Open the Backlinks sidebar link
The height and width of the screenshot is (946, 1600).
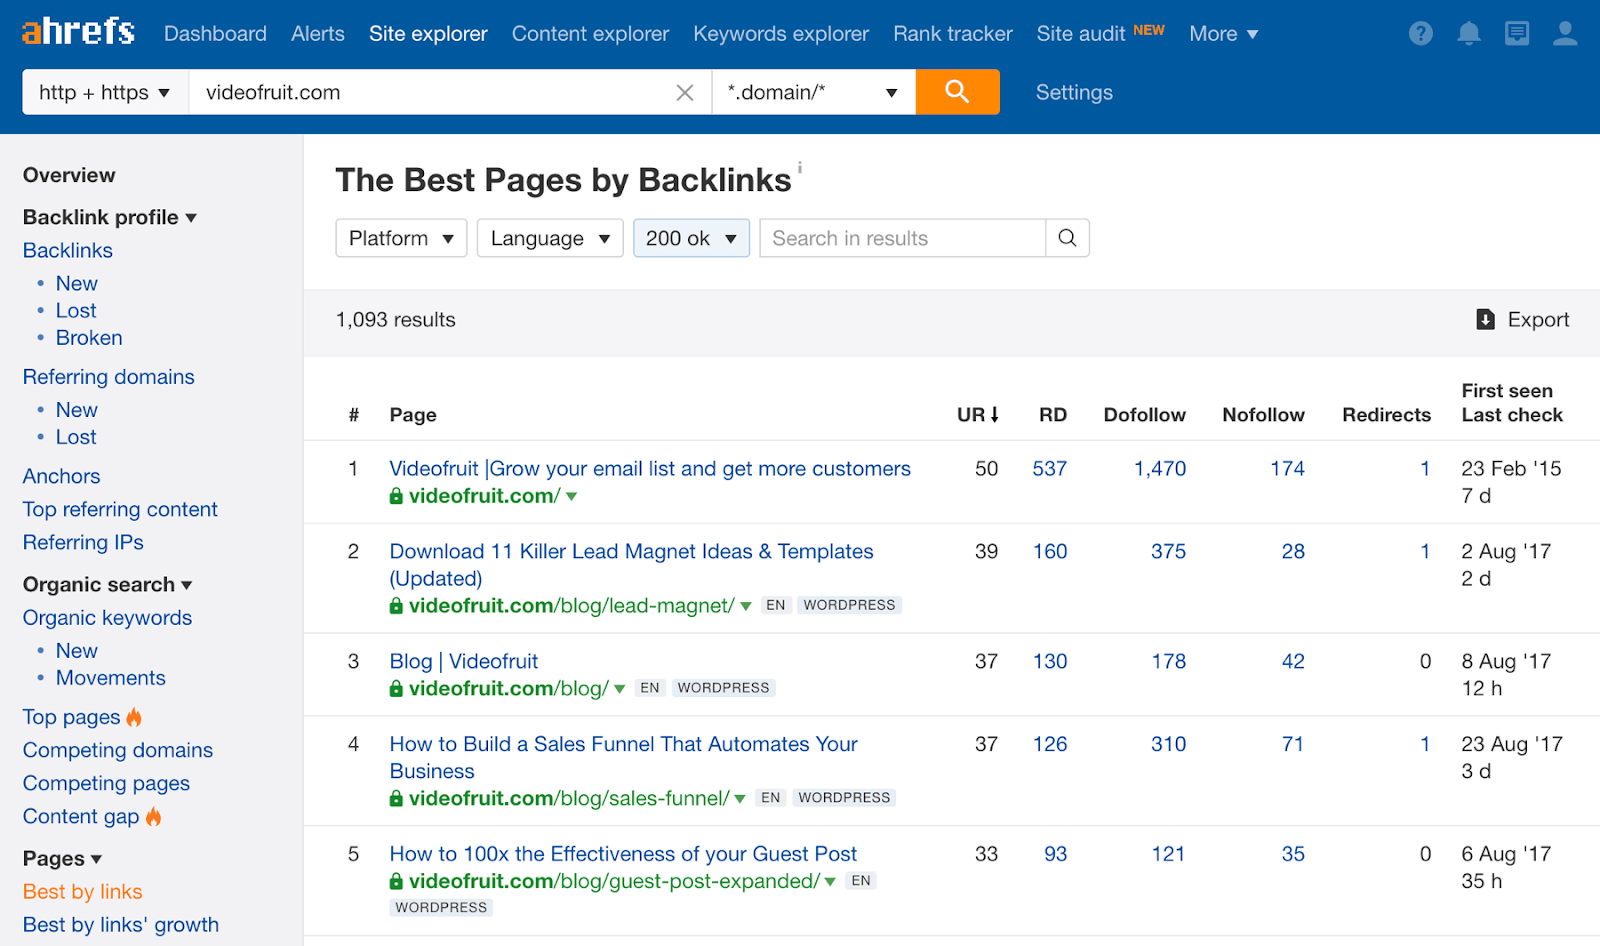68,250
